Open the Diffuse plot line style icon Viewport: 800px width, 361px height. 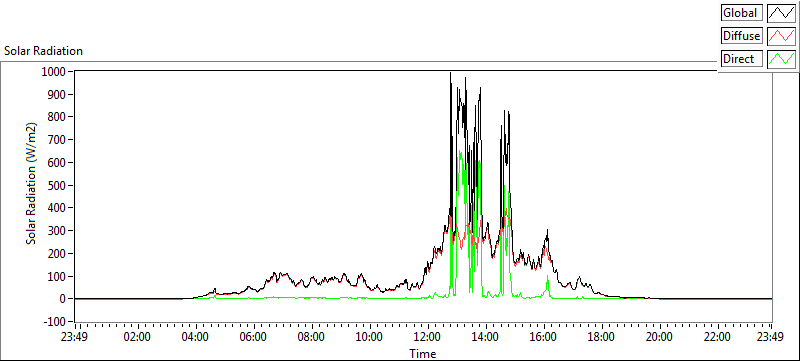(x=781, y=36)
